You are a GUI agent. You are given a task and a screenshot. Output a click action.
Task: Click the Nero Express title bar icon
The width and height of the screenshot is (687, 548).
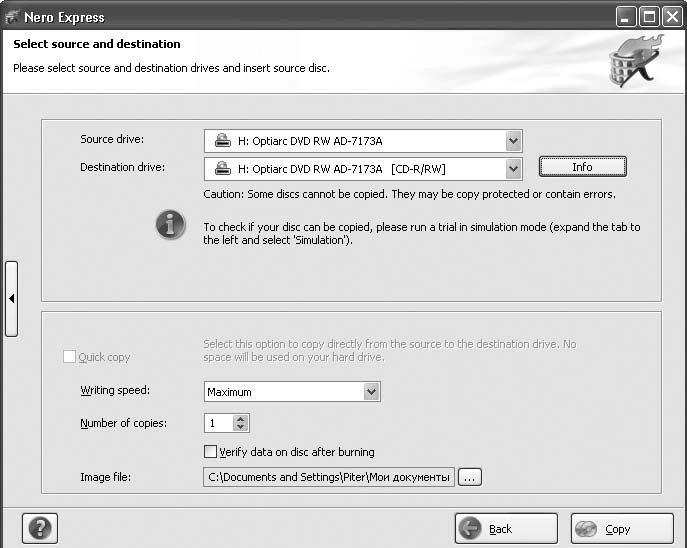click(12, 17)
